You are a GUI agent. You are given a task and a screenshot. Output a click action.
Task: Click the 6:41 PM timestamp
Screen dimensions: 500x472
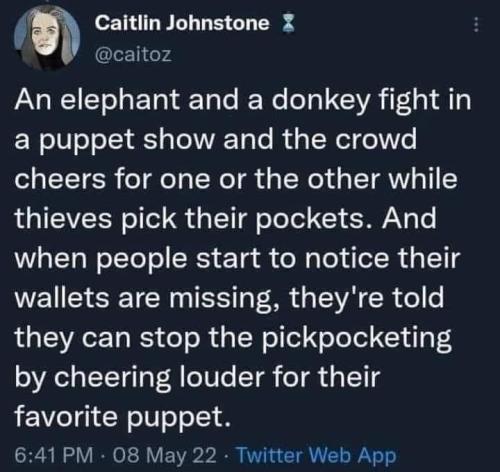click(x=54, y=455)
